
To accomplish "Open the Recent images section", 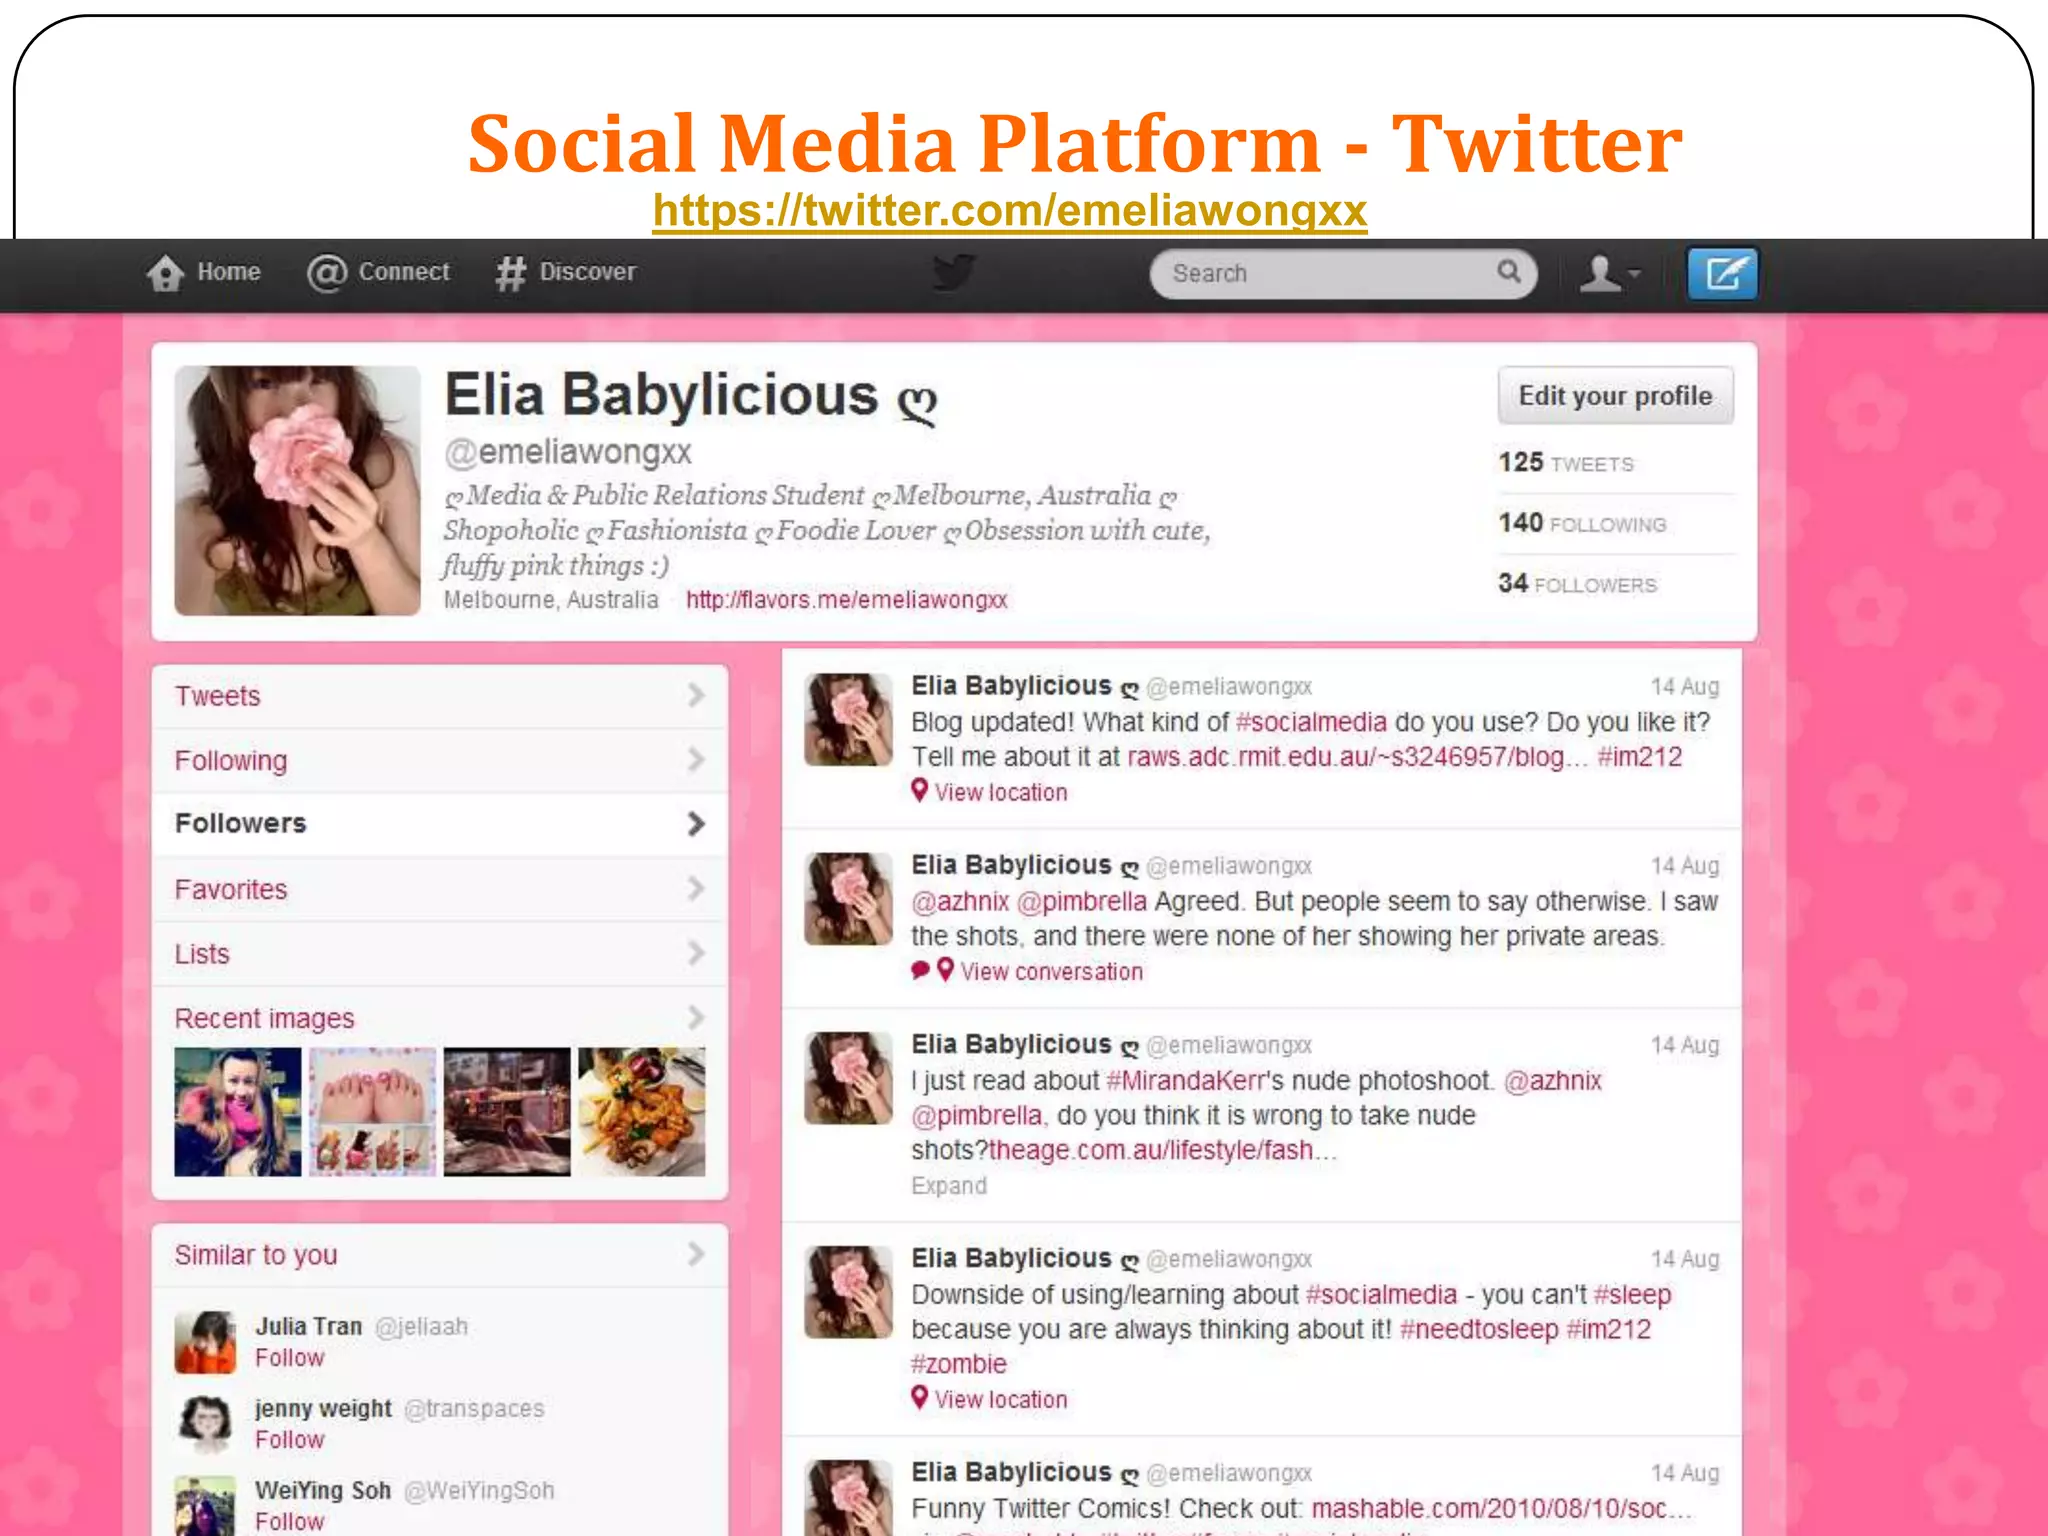I will pos(264,1019).
